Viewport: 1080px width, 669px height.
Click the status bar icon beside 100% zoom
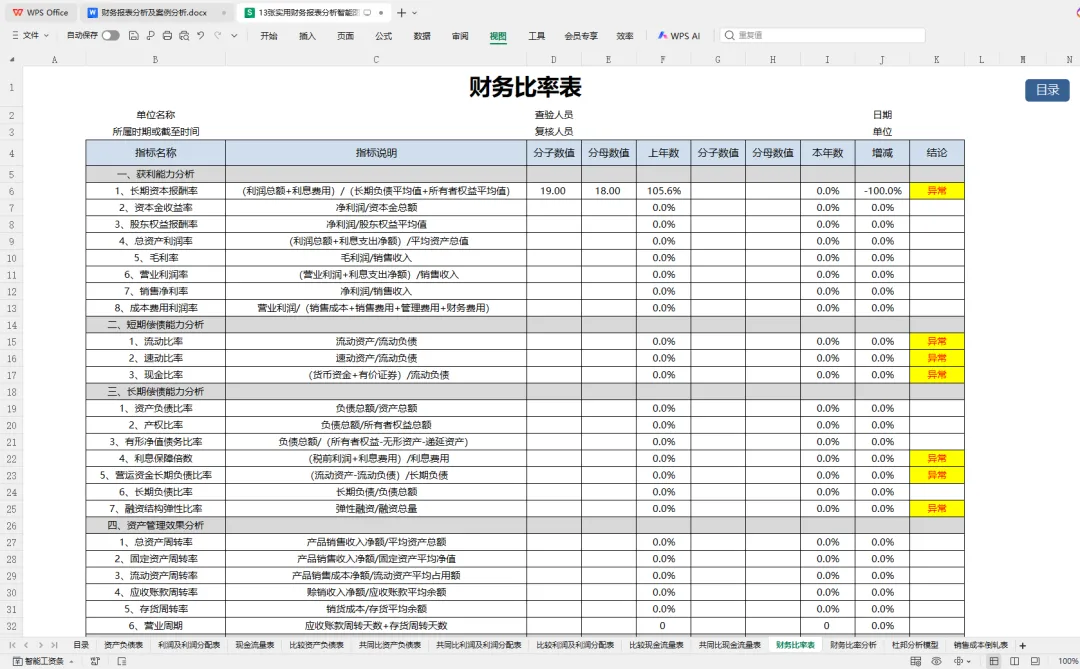pos(1035,661)
